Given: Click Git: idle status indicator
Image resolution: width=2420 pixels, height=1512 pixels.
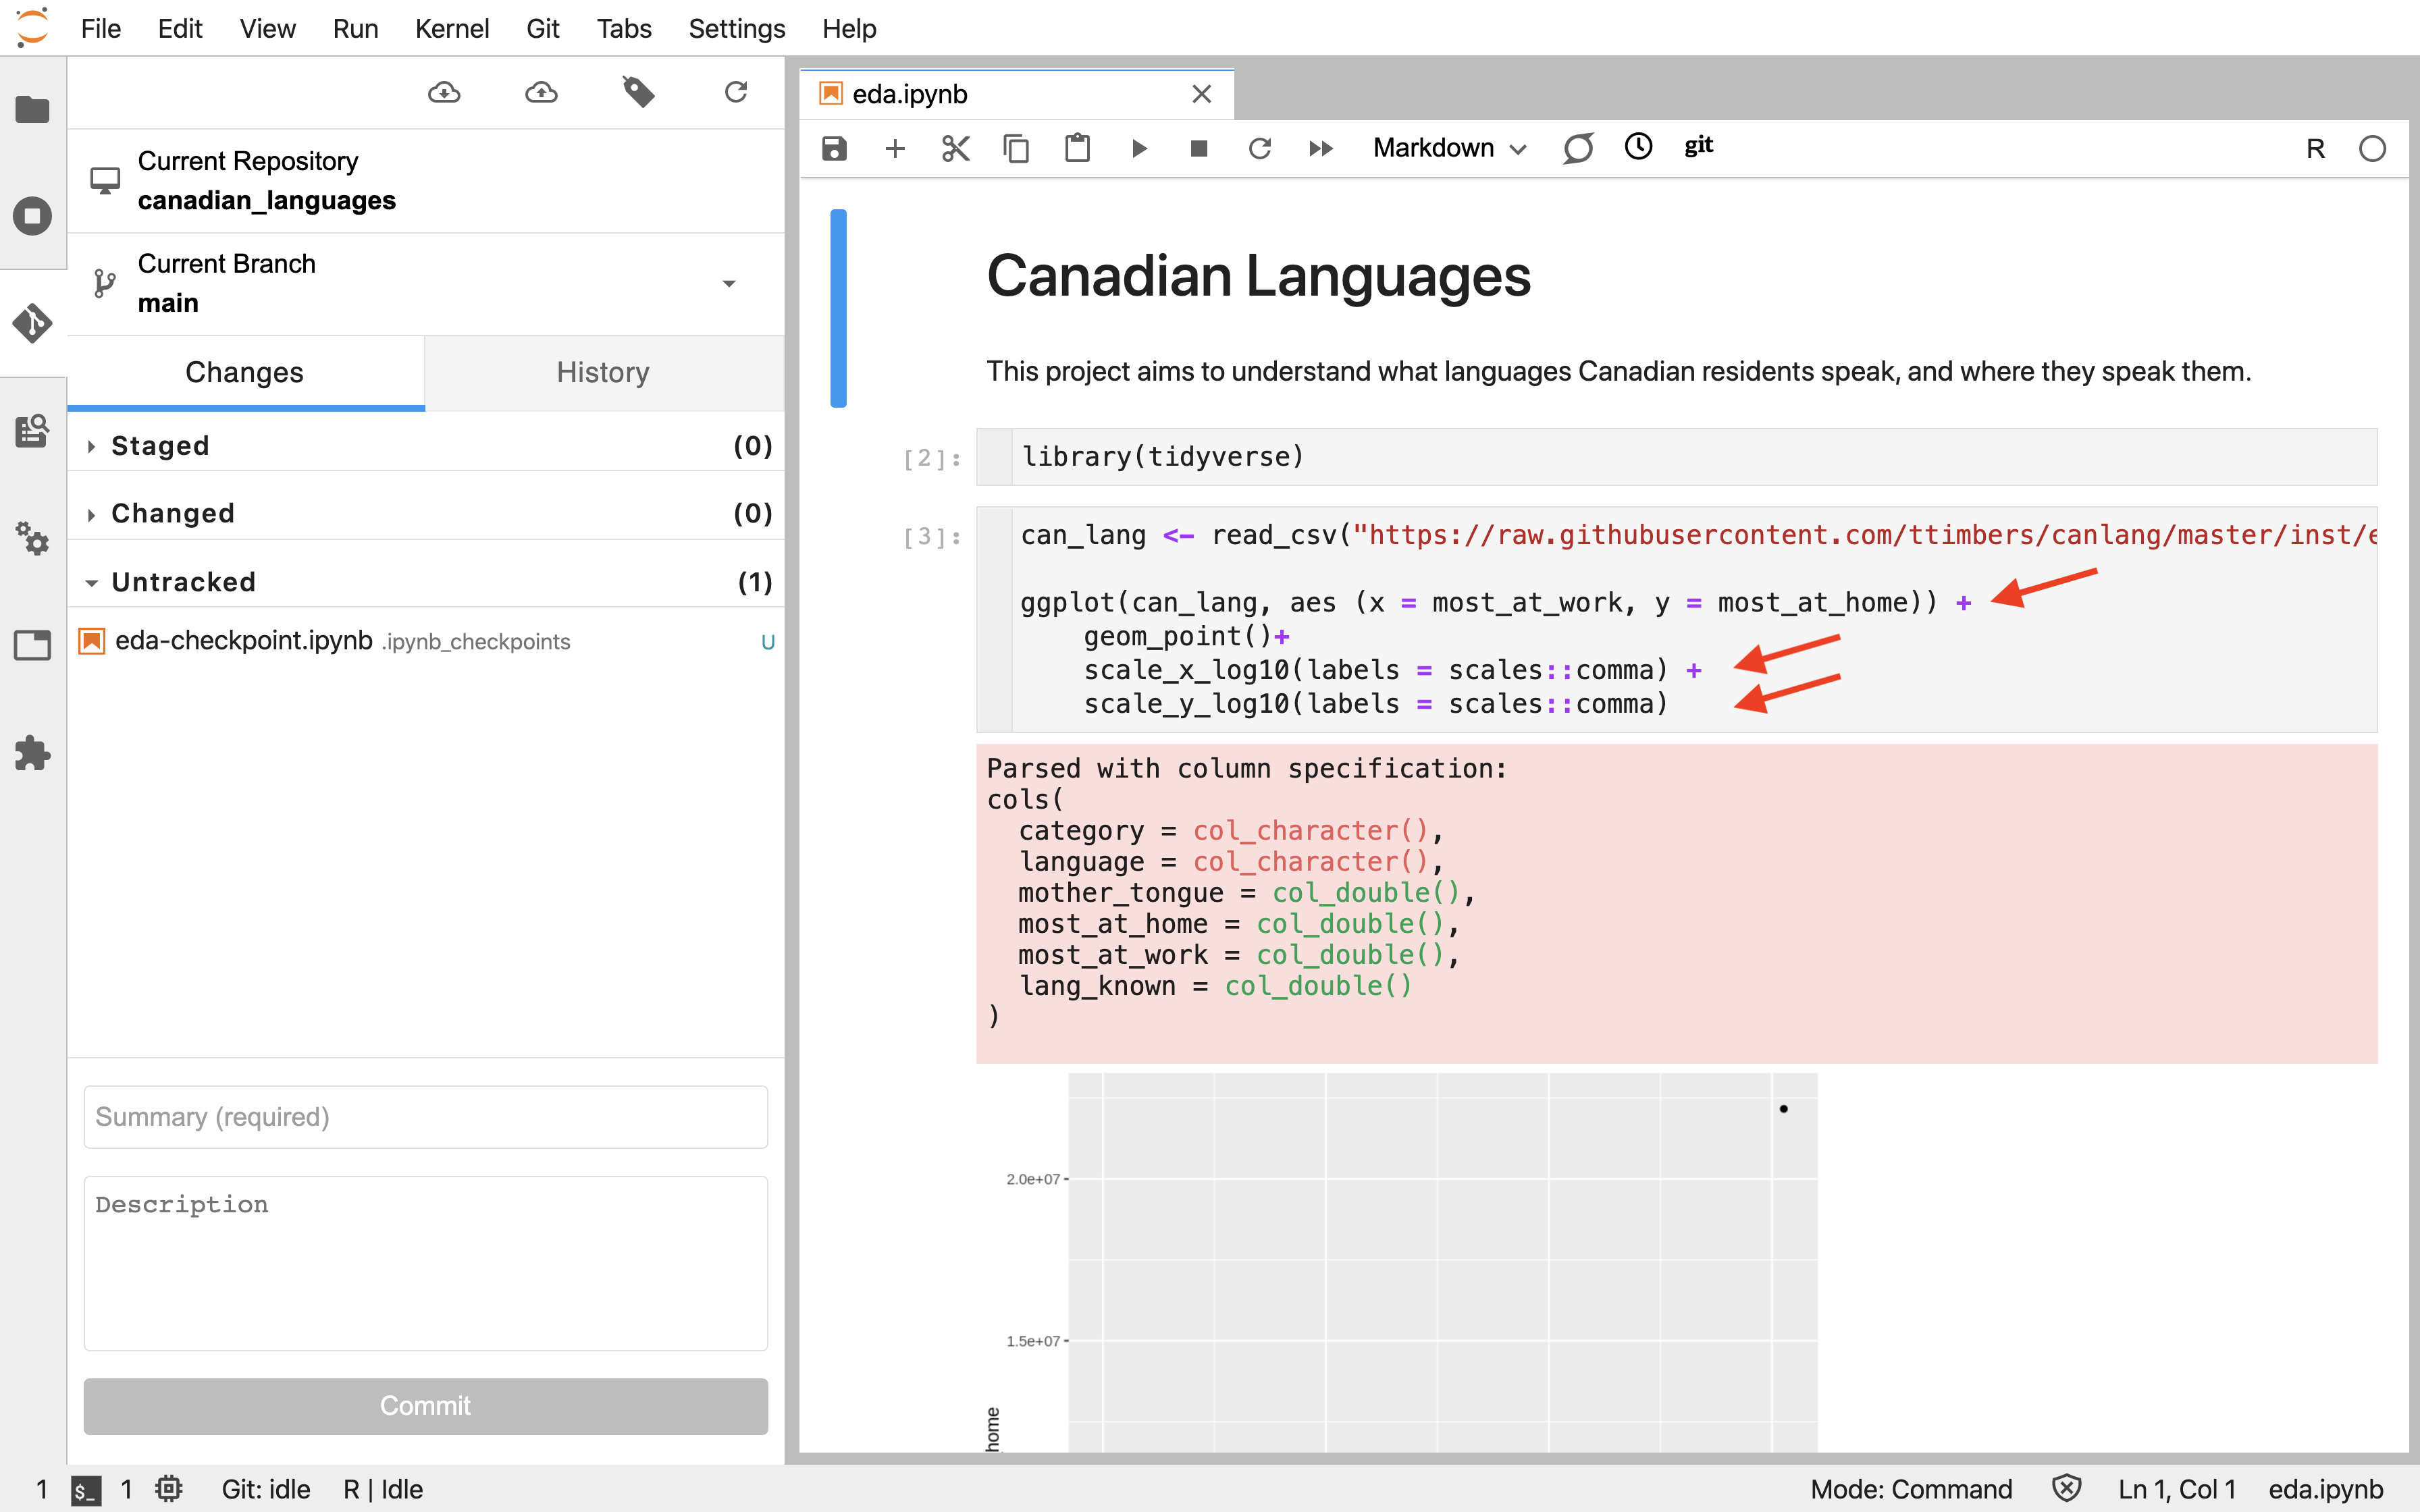Looking at the screenshot, I should pyautogui.click(x=266, y=1489).
